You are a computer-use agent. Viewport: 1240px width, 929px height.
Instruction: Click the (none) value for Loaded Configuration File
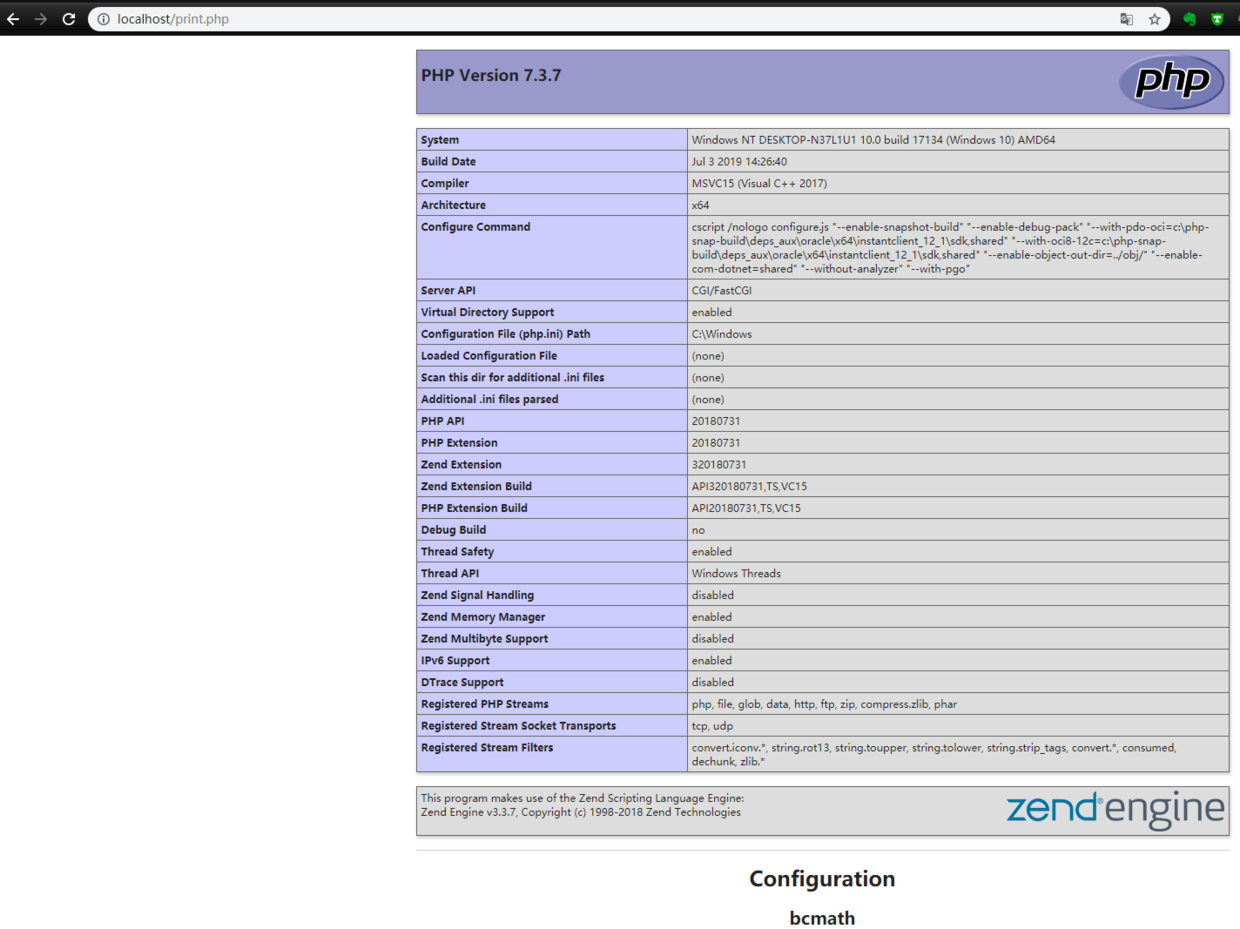click(708, 356)
